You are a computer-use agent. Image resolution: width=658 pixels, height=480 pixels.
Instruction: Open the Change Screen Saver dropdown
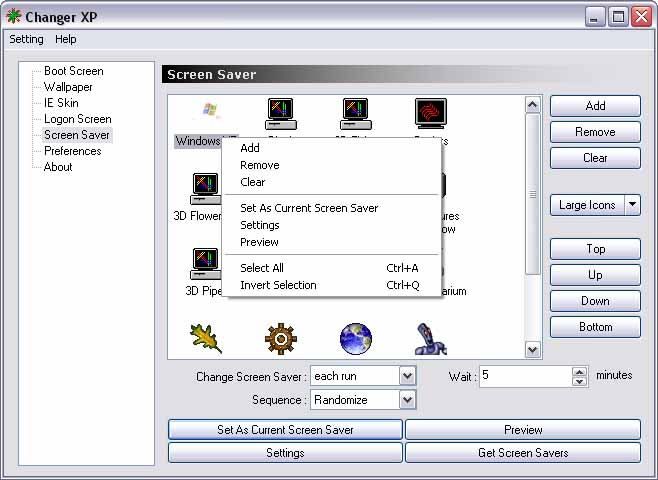407,376
